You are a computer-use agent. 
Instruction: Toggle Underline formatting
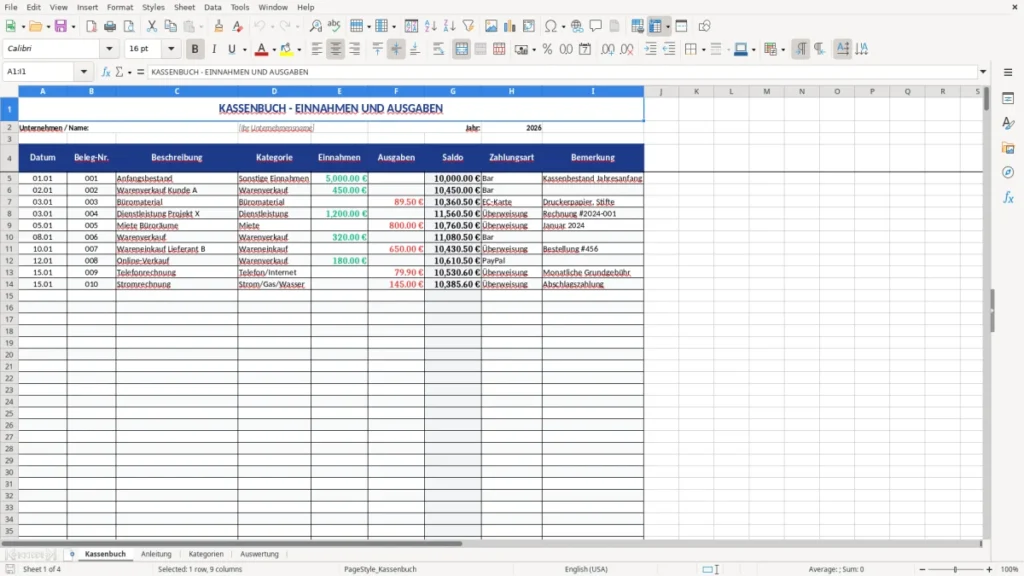[x=231, y=49]
